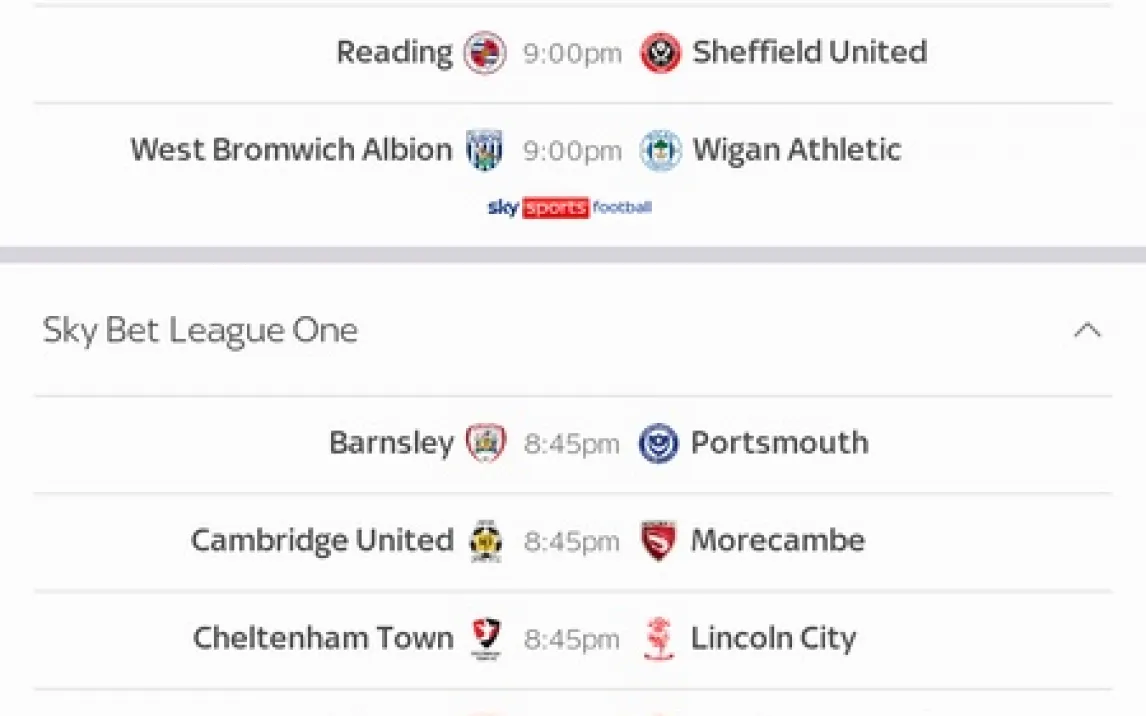Open the Sheffield United team link
The height and width of the screenshot is (716, 1146).
(809, 52)
